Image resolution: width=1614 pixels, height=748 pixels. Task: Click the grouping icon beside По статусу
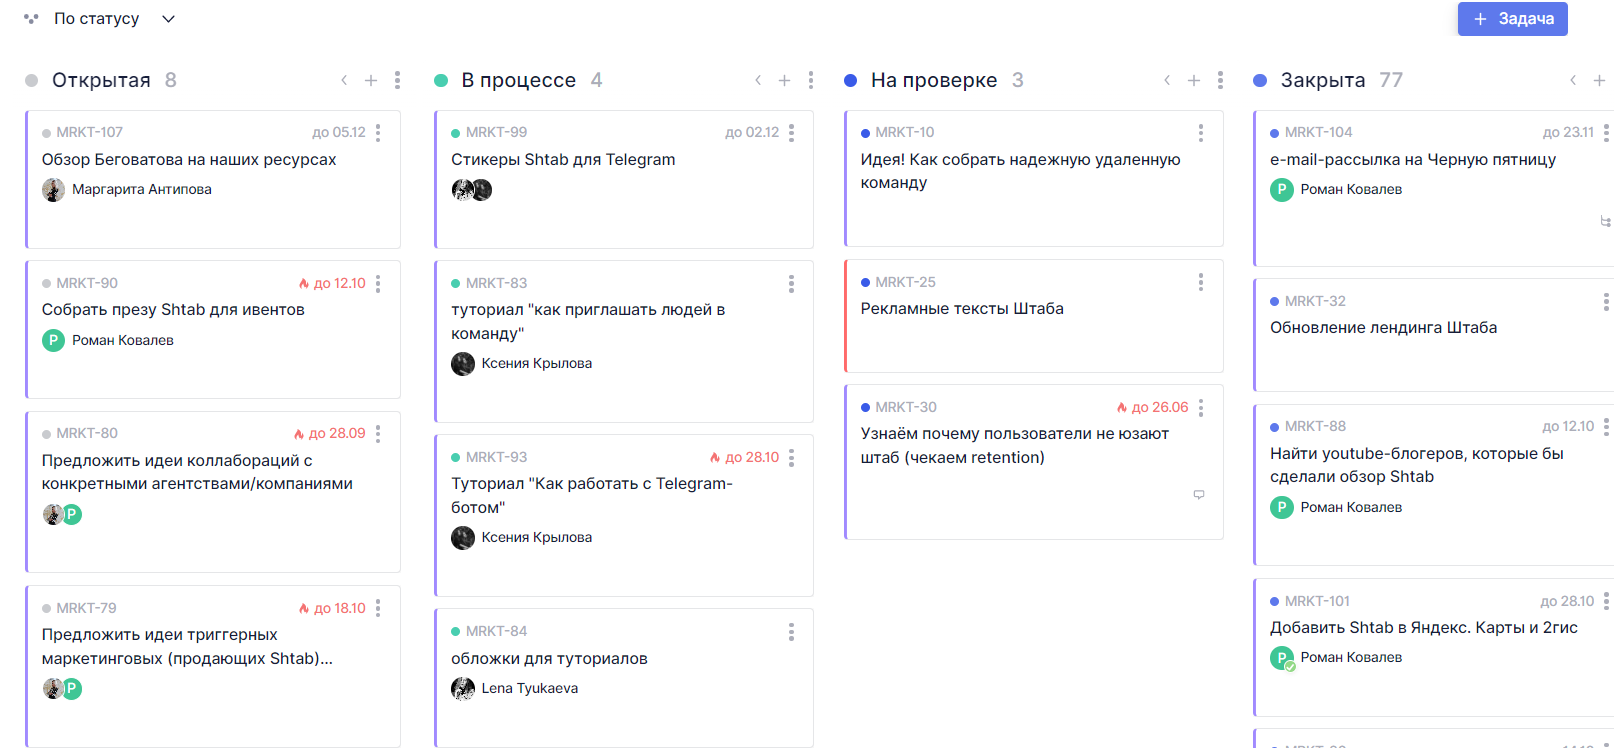31,19
